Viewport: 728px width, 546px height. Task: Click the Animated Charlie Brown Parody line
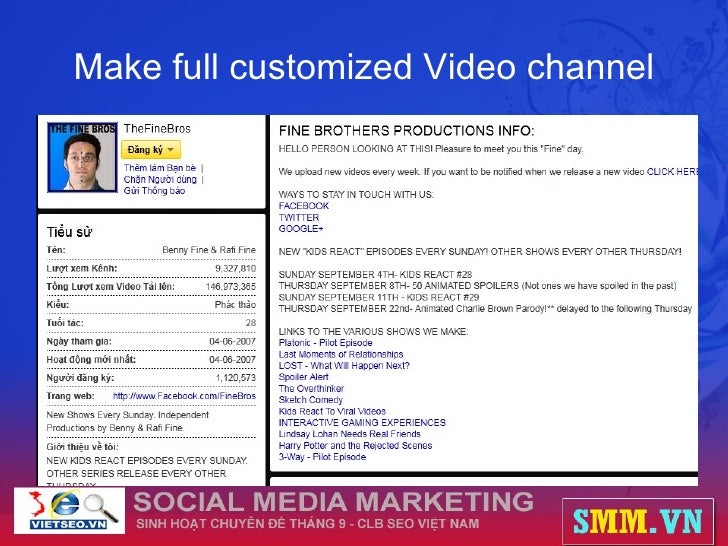pos(485,308)
